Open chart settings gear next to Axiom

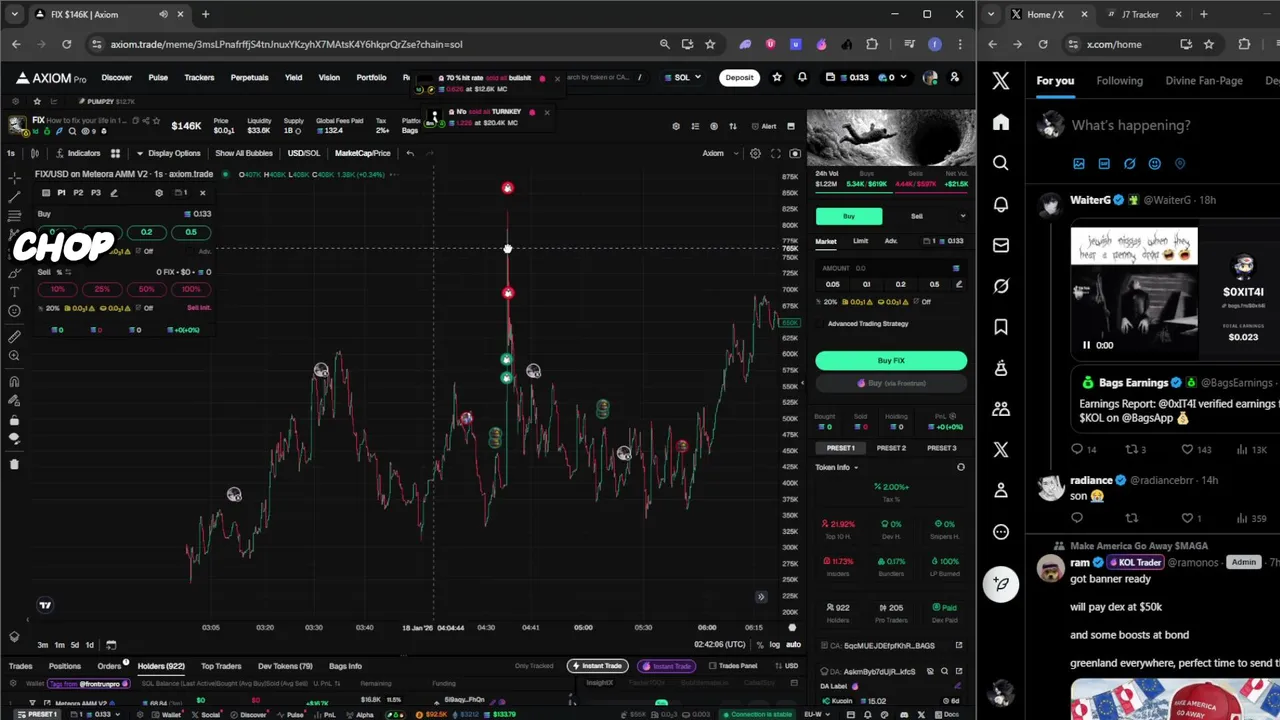tap(755, 153)
